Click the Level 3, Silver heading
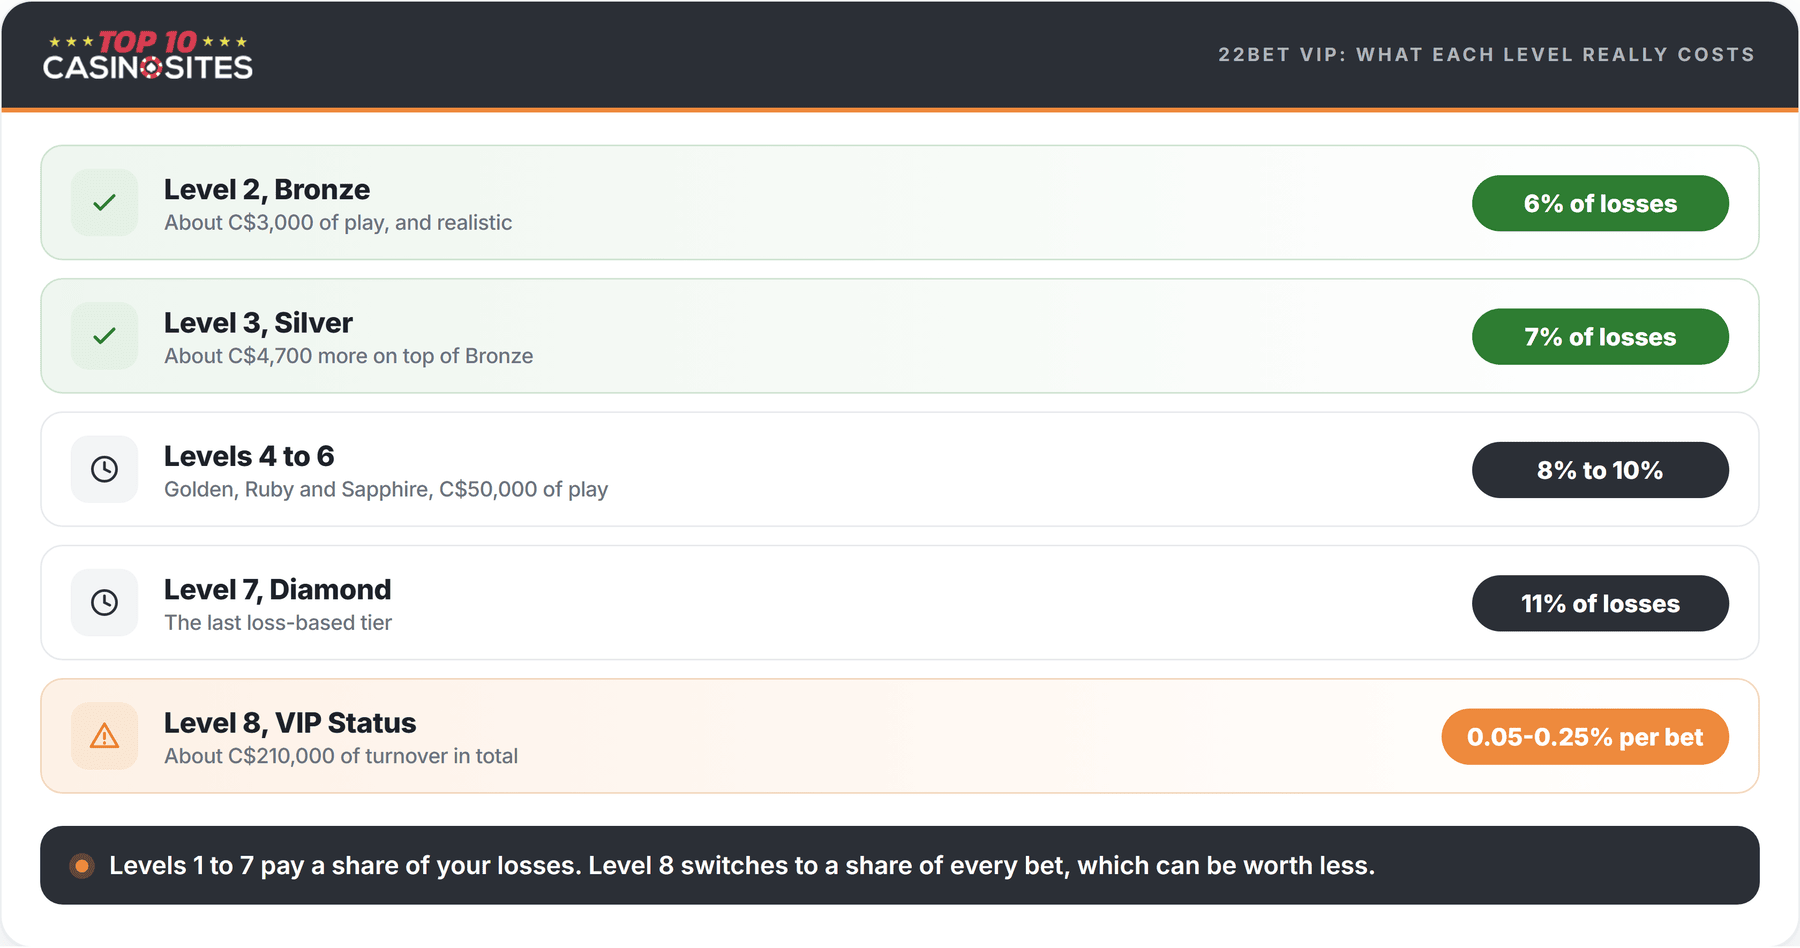The height and width of the screenshot is (948, 1800). pos(258,322)
